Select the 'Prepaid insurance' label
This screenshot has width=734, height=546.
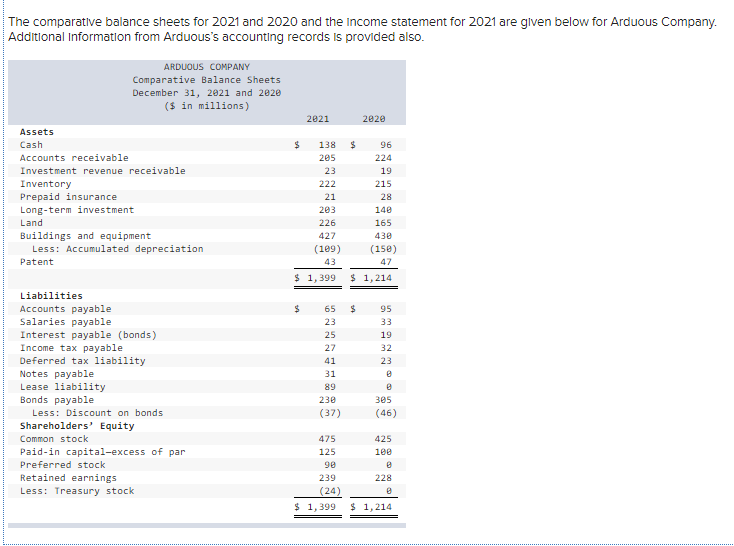coord(68,197)
